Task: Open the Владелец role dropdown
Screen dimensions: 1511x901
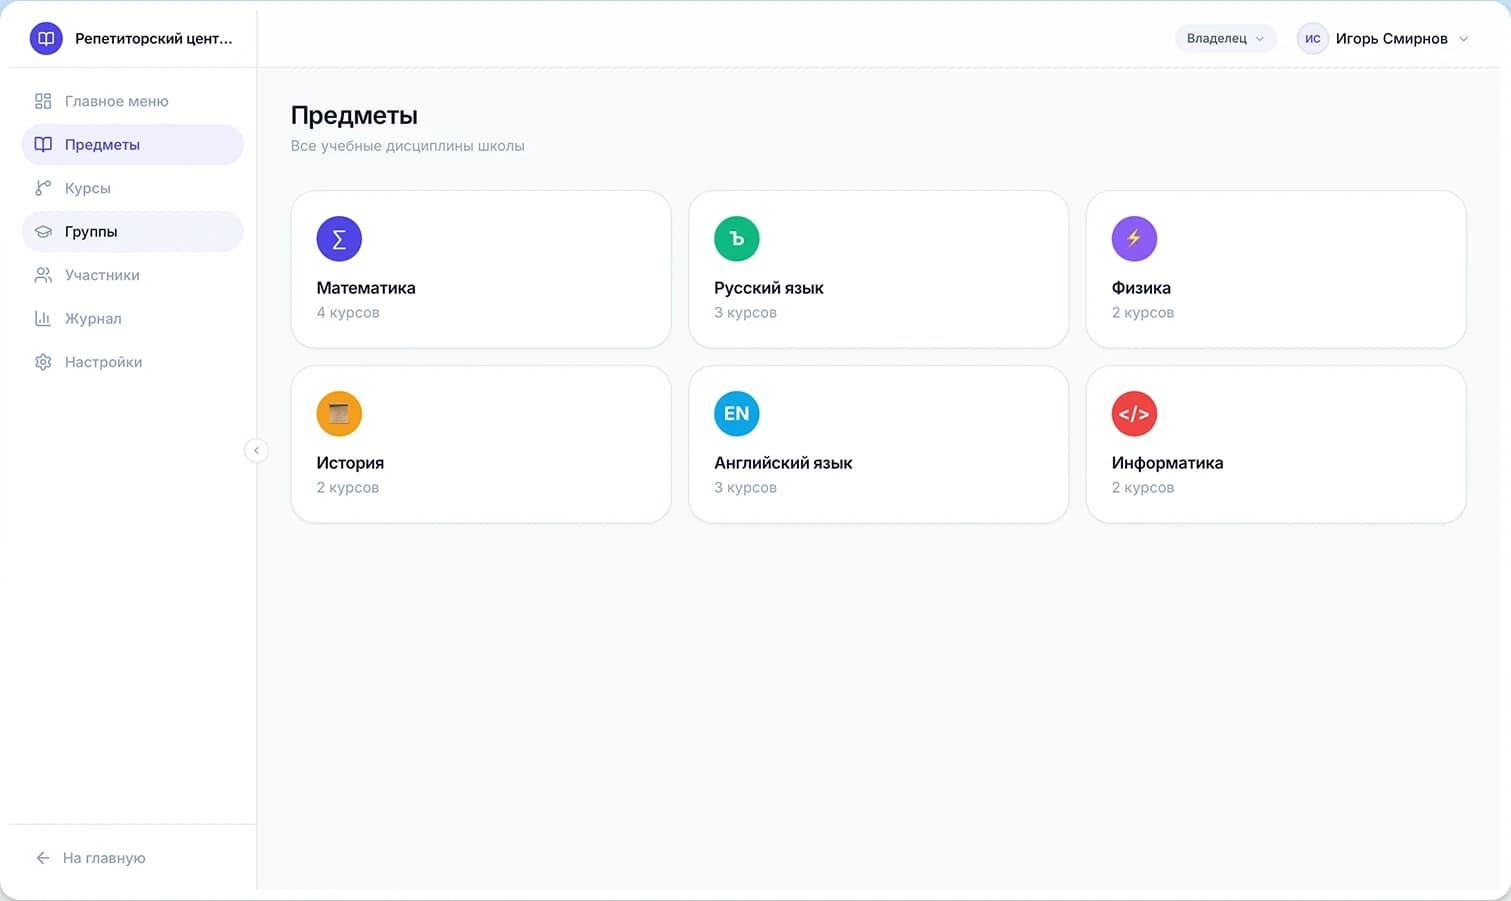Action: tap(1226, 39)
